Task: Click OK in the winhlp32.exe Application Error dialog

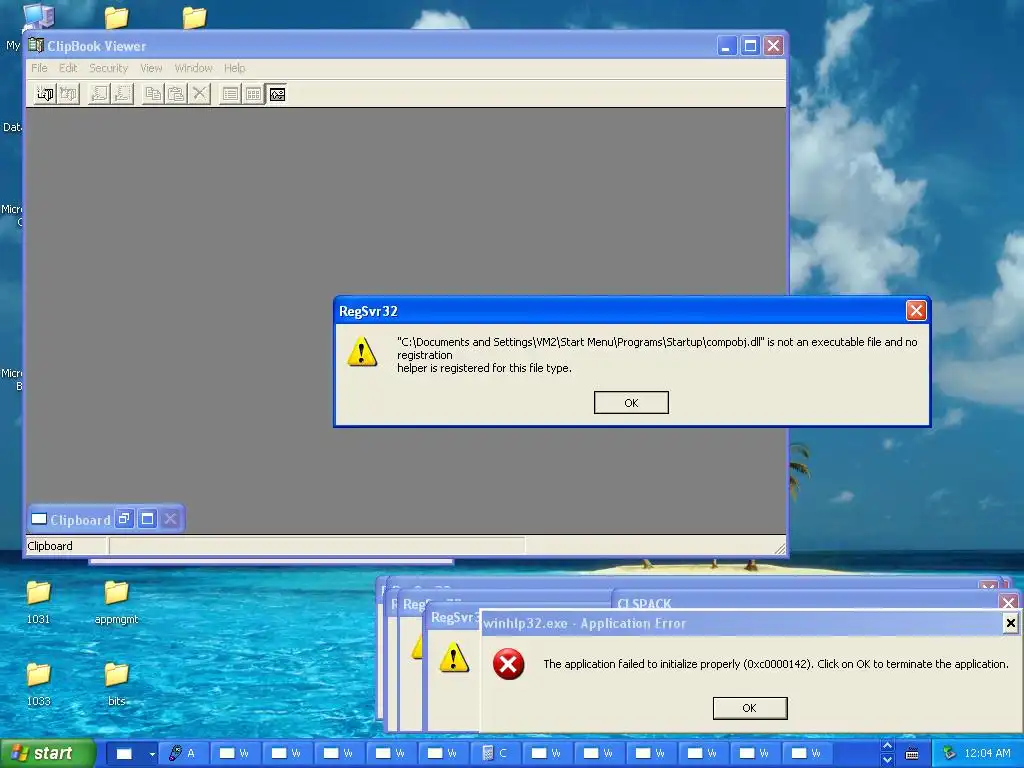Action: click(750, 708)
